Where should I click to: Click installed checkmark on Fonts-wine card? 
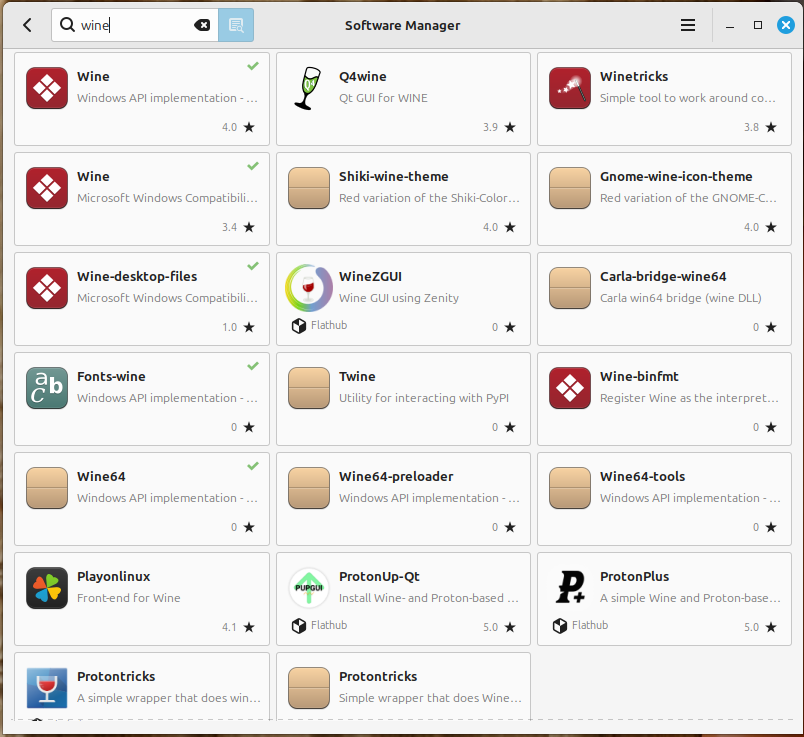click(x=253, y=366)
